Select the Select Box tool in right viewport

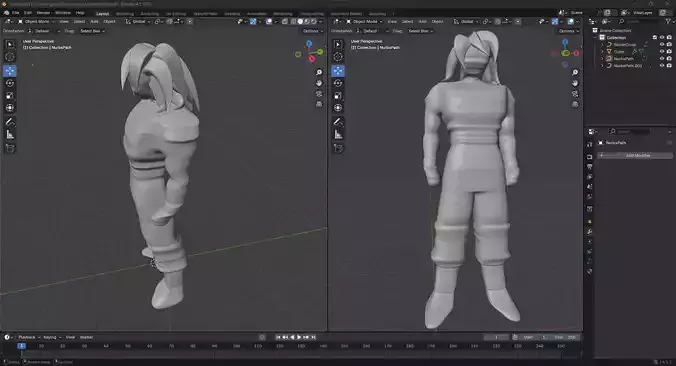(338, 44)
